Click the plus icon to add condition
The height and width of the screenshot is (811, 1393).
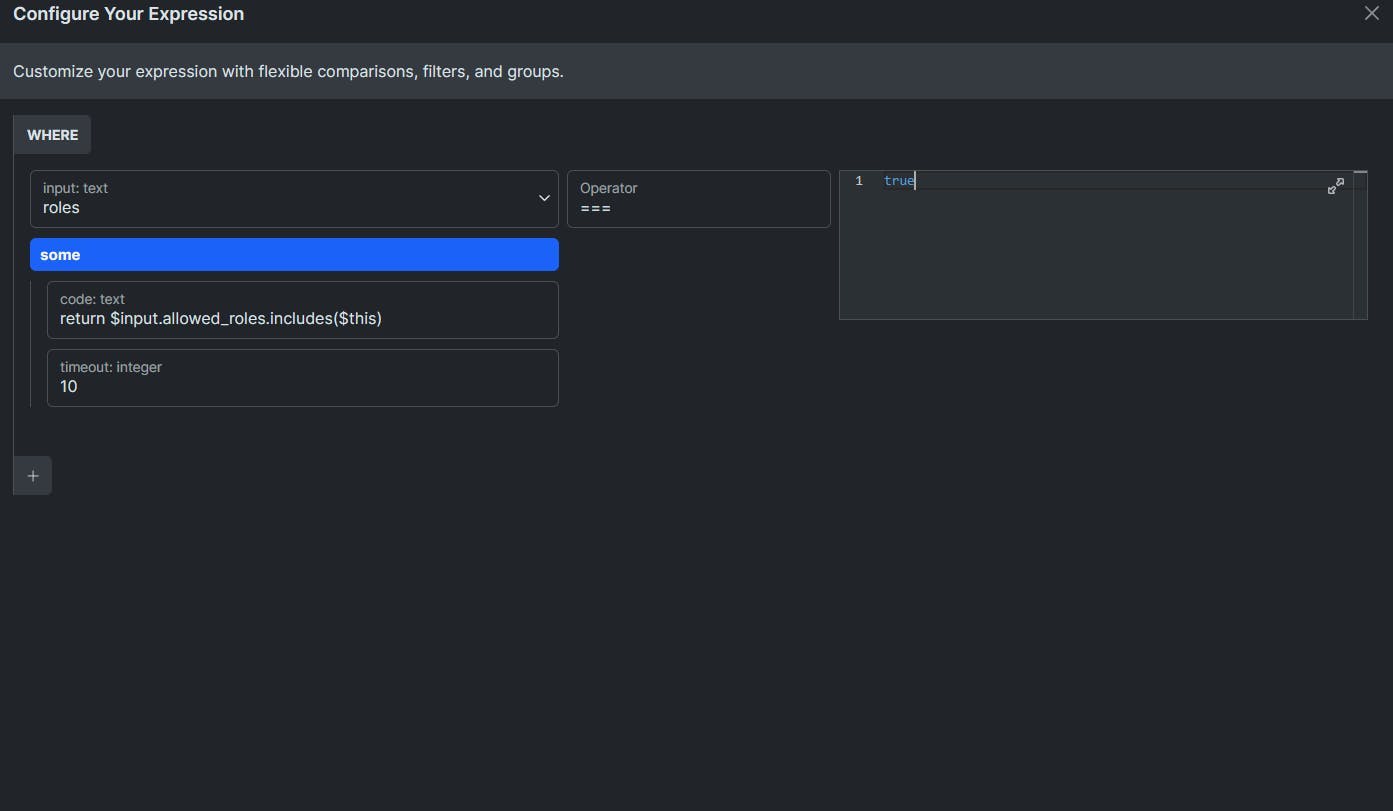(33, 476)
